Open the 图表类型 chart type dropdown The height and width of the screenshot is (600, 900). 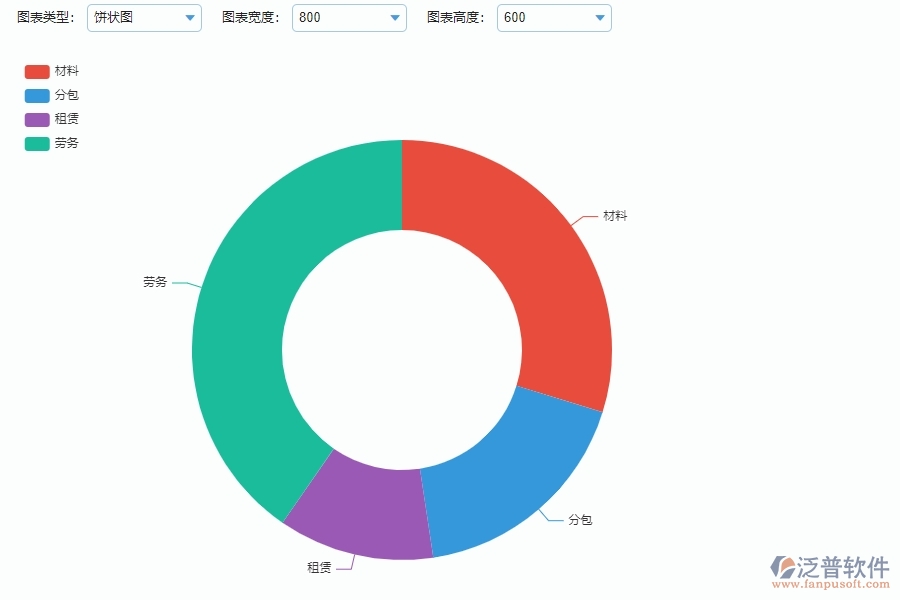point(143,17)
